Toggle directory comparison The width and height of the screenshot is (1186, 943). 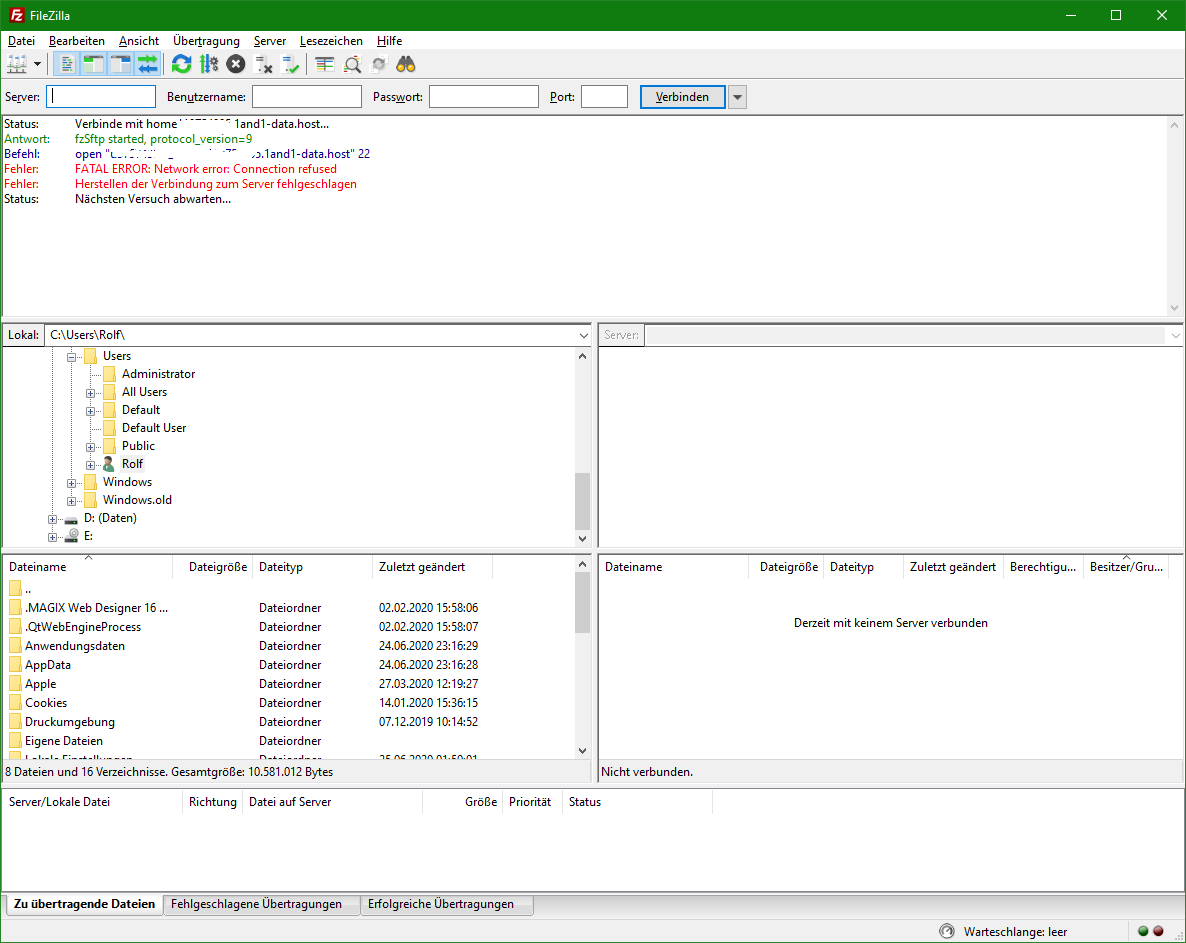pyautogui.click(x=352, y=64)
